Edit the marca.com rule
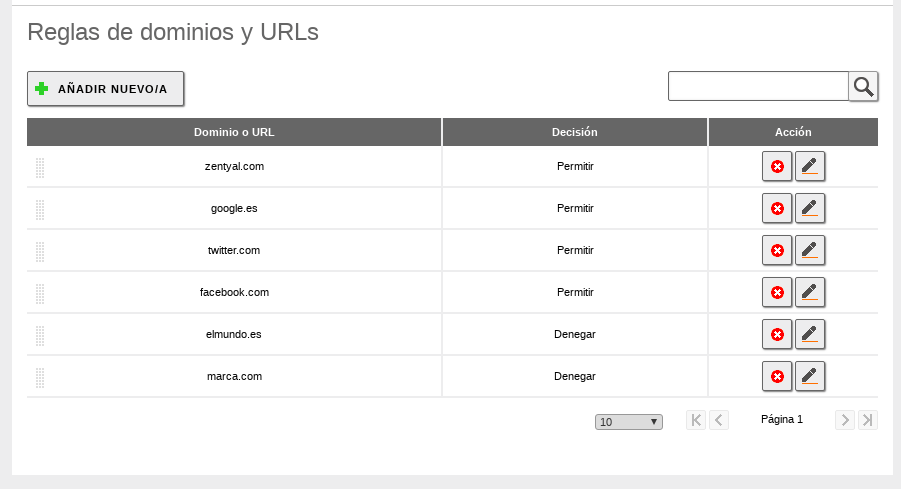The height and width of the screenshot is (489, 901). (810, 376)
